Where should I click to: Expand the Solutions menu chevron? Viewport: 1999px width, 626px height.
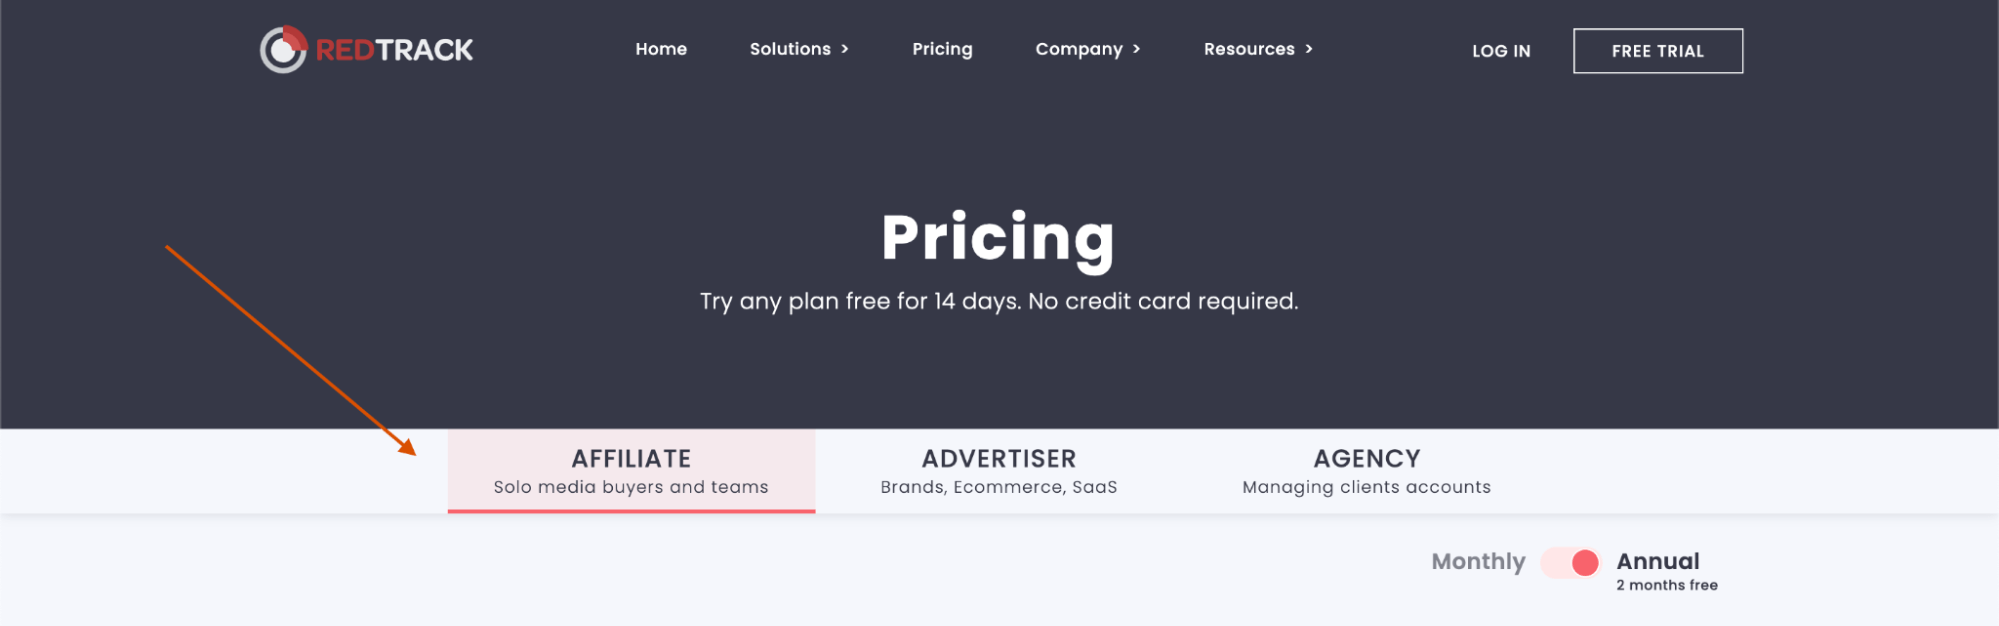(x=845, y=49)
